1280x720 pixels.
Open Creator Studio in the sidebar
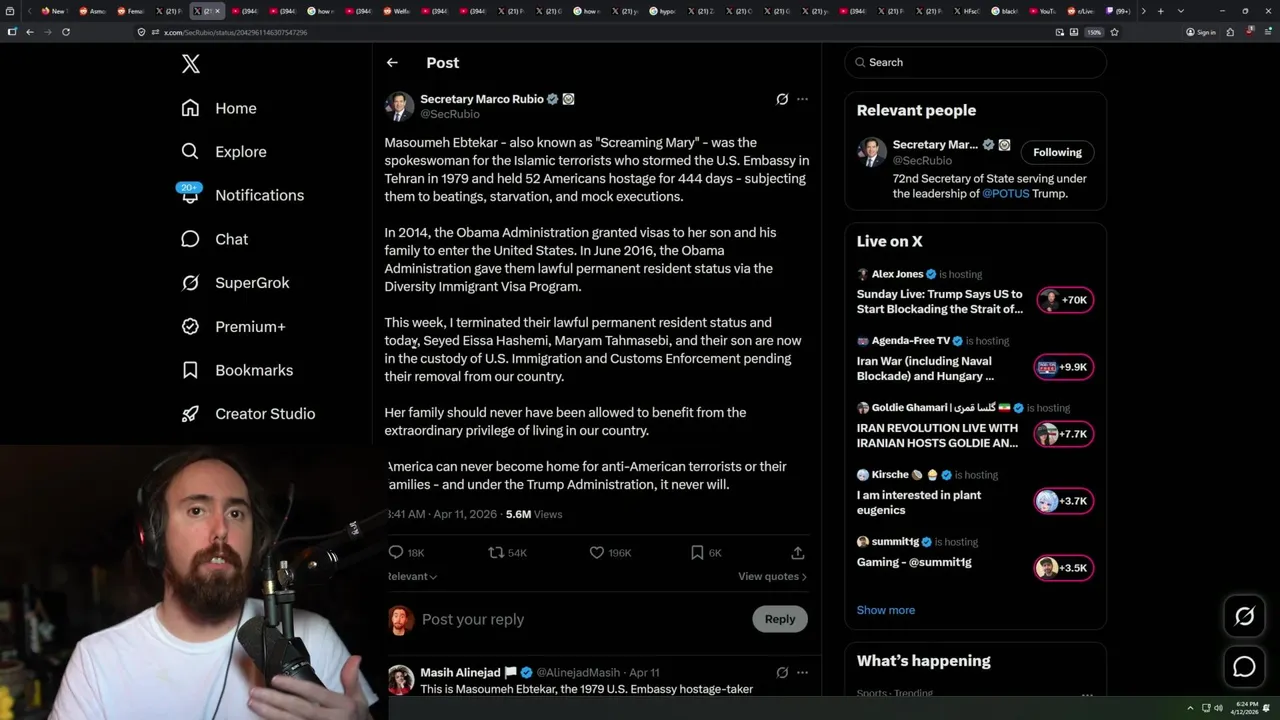pyautogui.click(x=248, y=413)
